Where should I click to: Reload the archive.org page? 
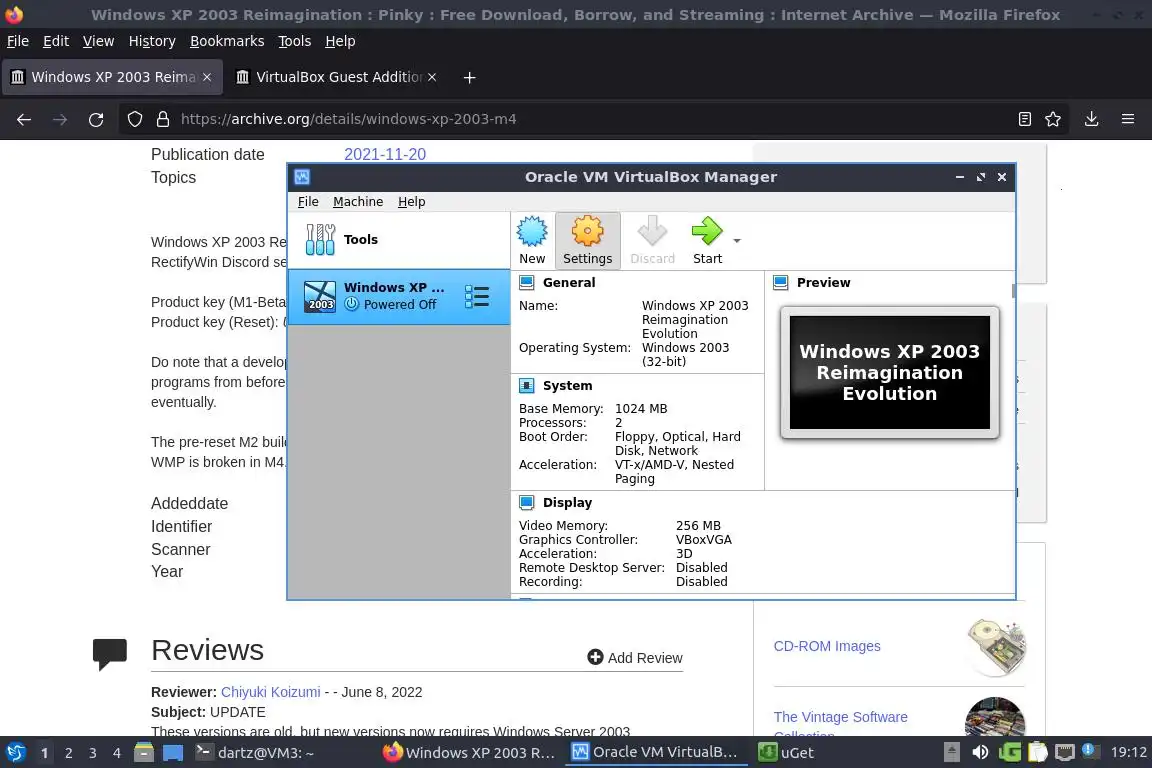(x=96, y=119)
